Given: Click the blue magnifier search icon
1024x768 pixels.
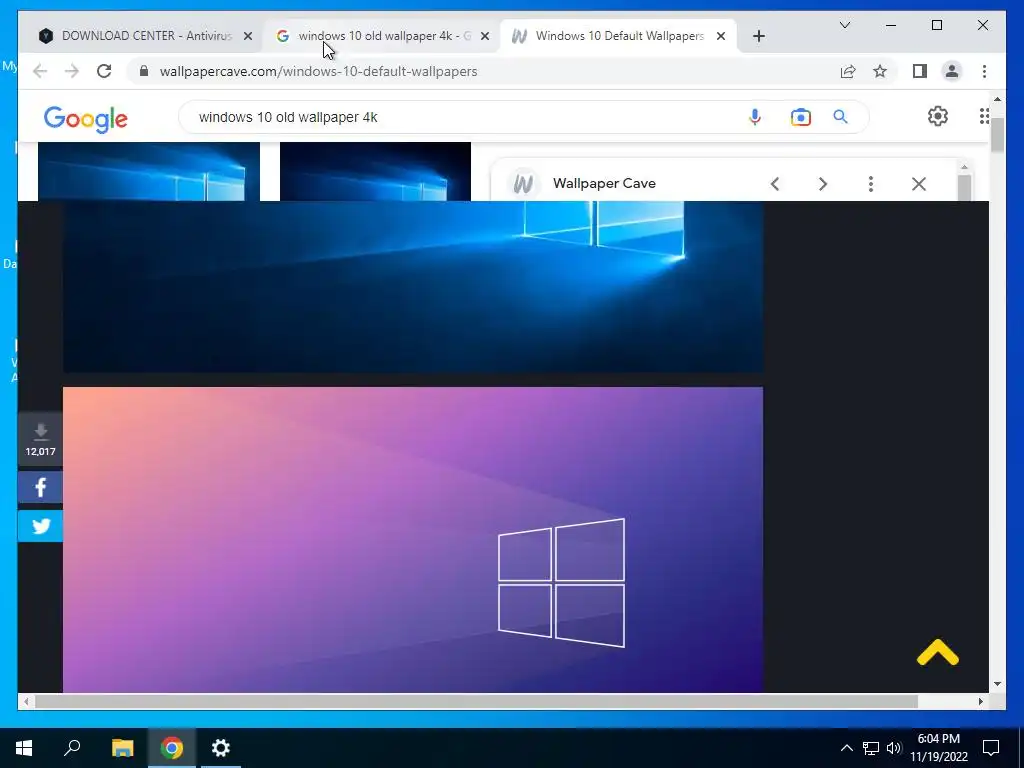Looking at the screenshot, I should pyautogui.click(x=840, y=117).
